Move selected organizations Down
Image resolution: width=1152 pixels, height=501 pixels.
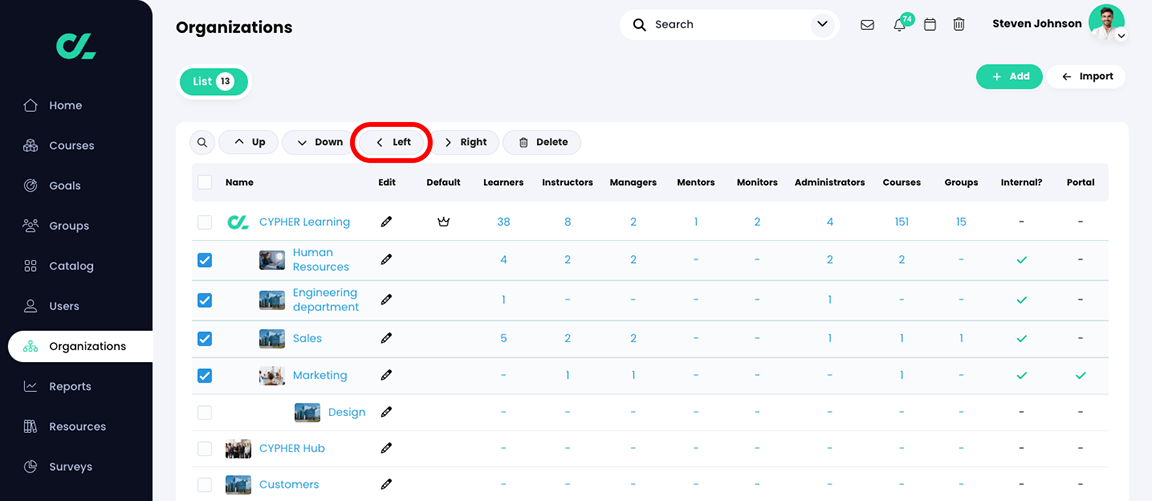pyautogui.click(x=319, y=143)
